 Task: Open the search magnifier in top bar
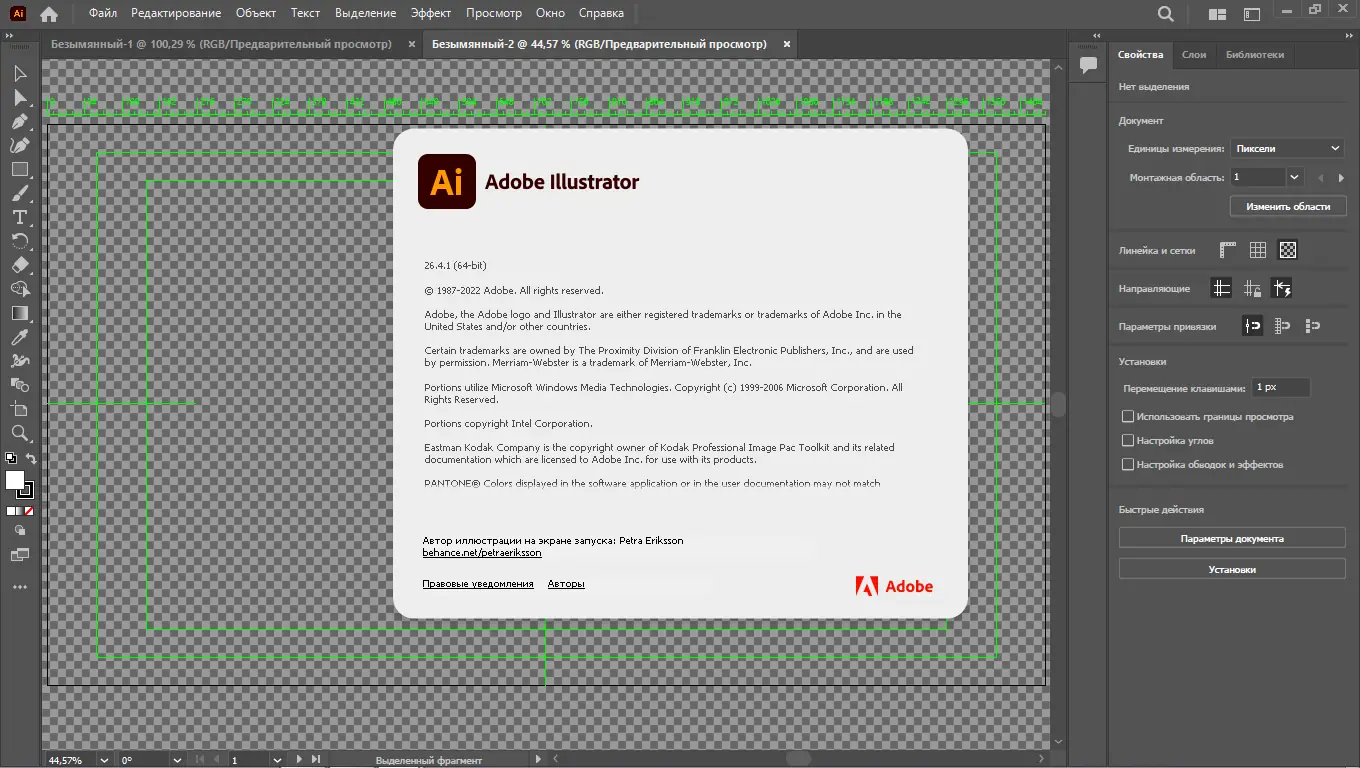click(x=1166, y=14)
